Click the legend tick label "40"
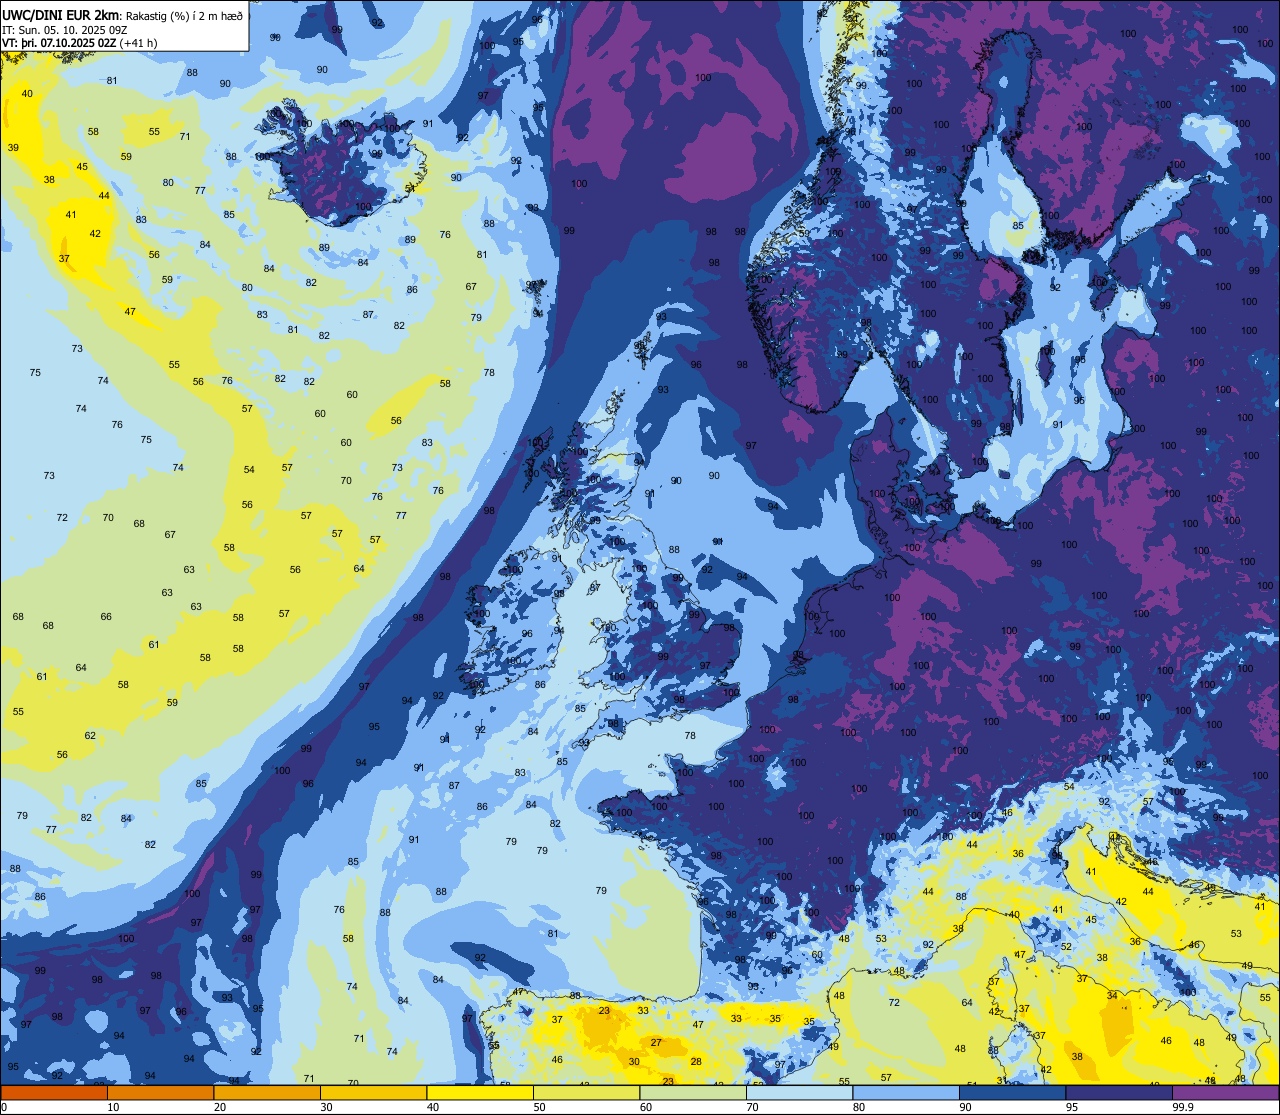The height and width of the screenshot is (1115, 1280). [x=433, y=1107]
